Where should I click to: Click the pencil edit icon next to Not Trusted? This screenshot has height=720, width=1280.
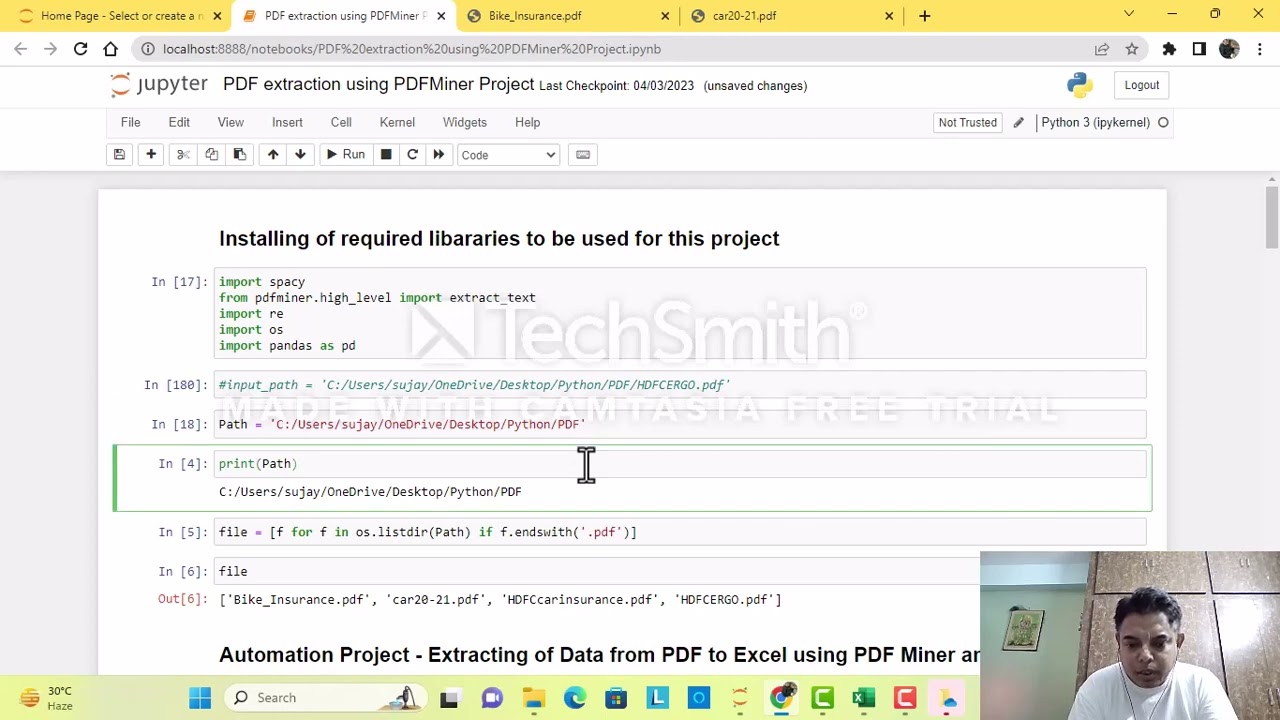(1018, 122)
